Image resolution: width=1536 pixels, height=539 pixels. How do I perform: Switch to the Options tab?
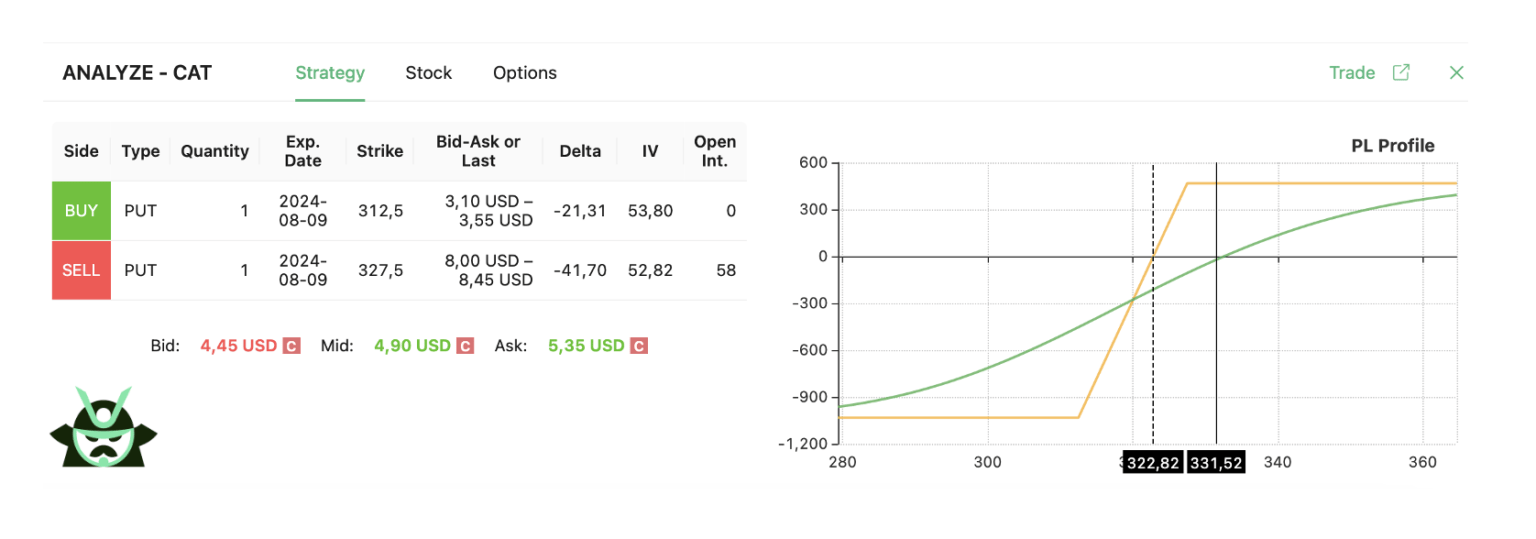click(x=524, y=73)
